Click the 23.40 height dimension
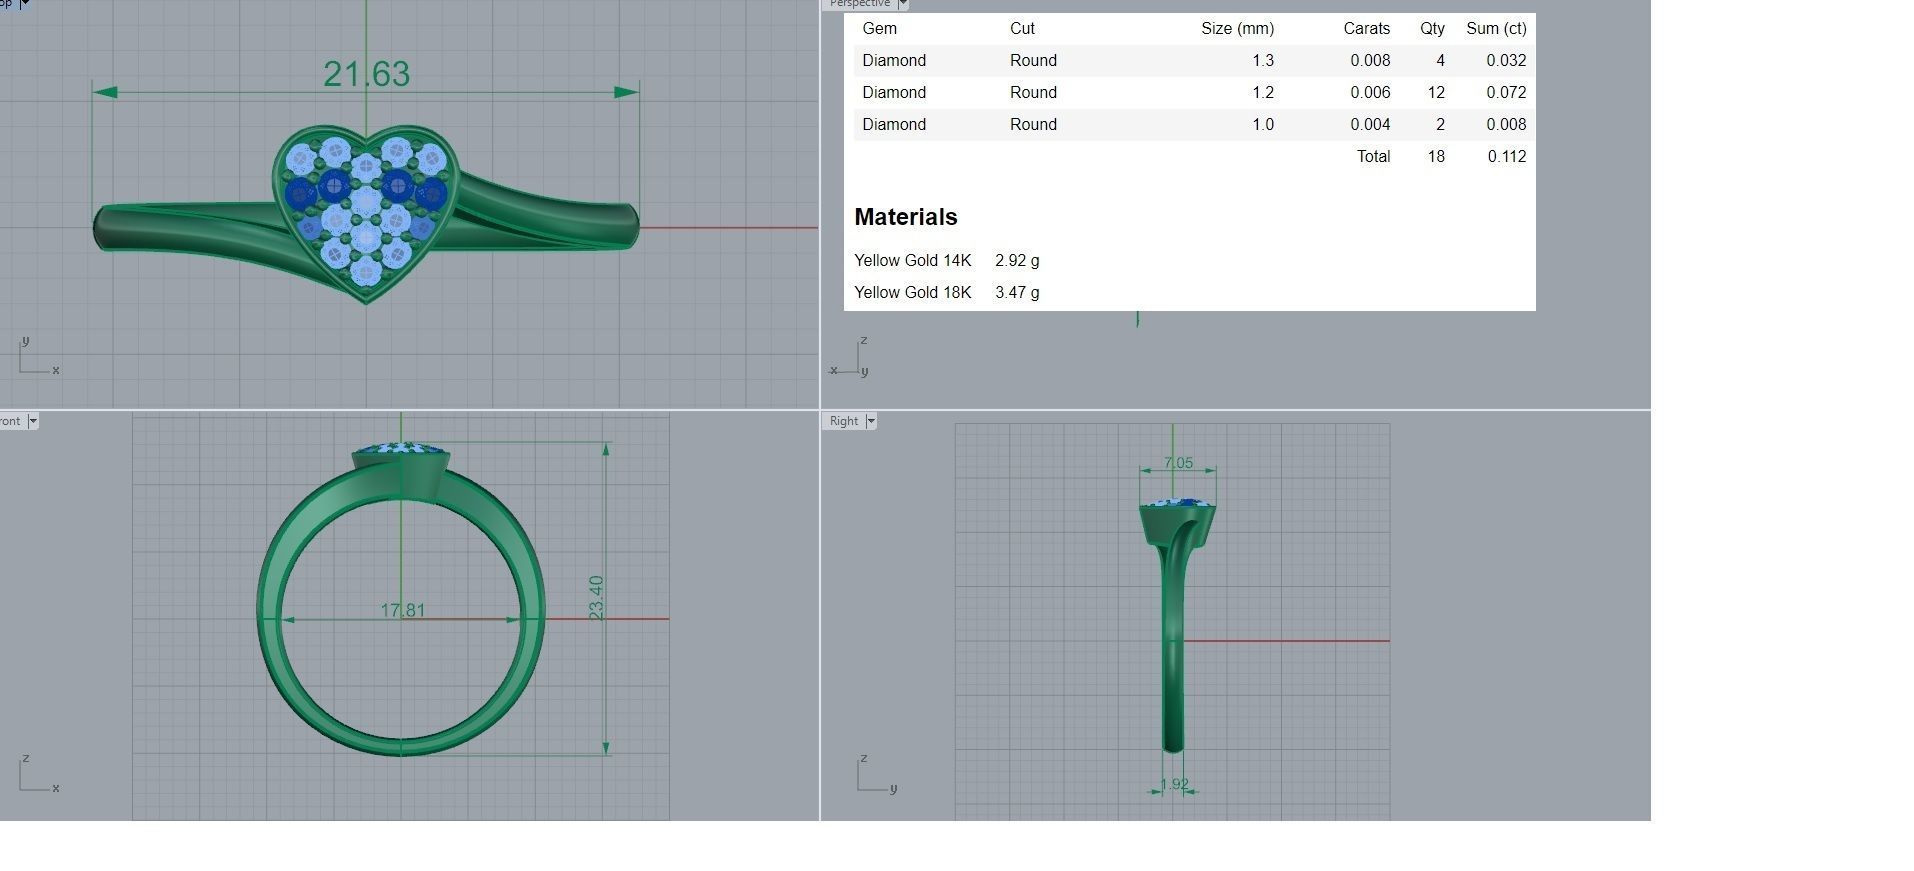Viewport: 1914px width, 871px height. (597, 597)
